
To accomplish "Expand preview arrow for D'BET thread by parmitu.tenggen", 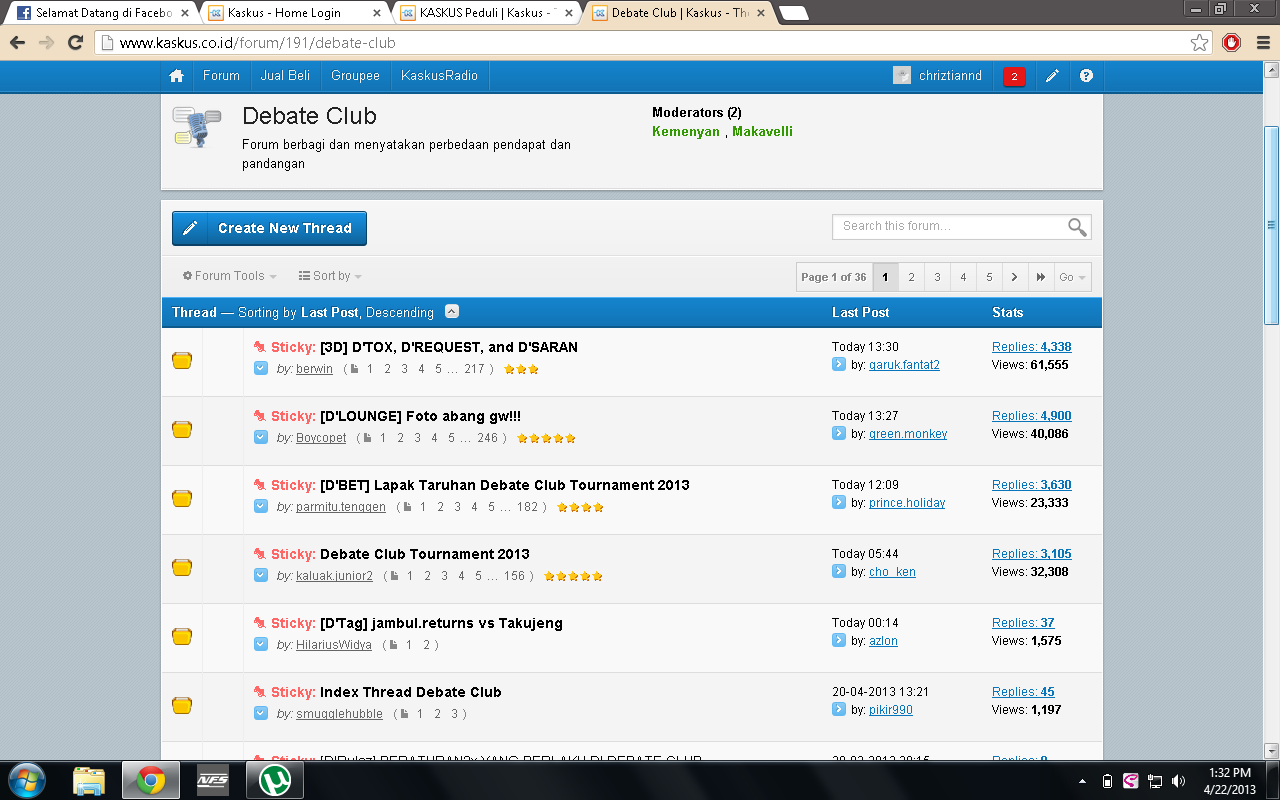I will click(x=261, y=507).
